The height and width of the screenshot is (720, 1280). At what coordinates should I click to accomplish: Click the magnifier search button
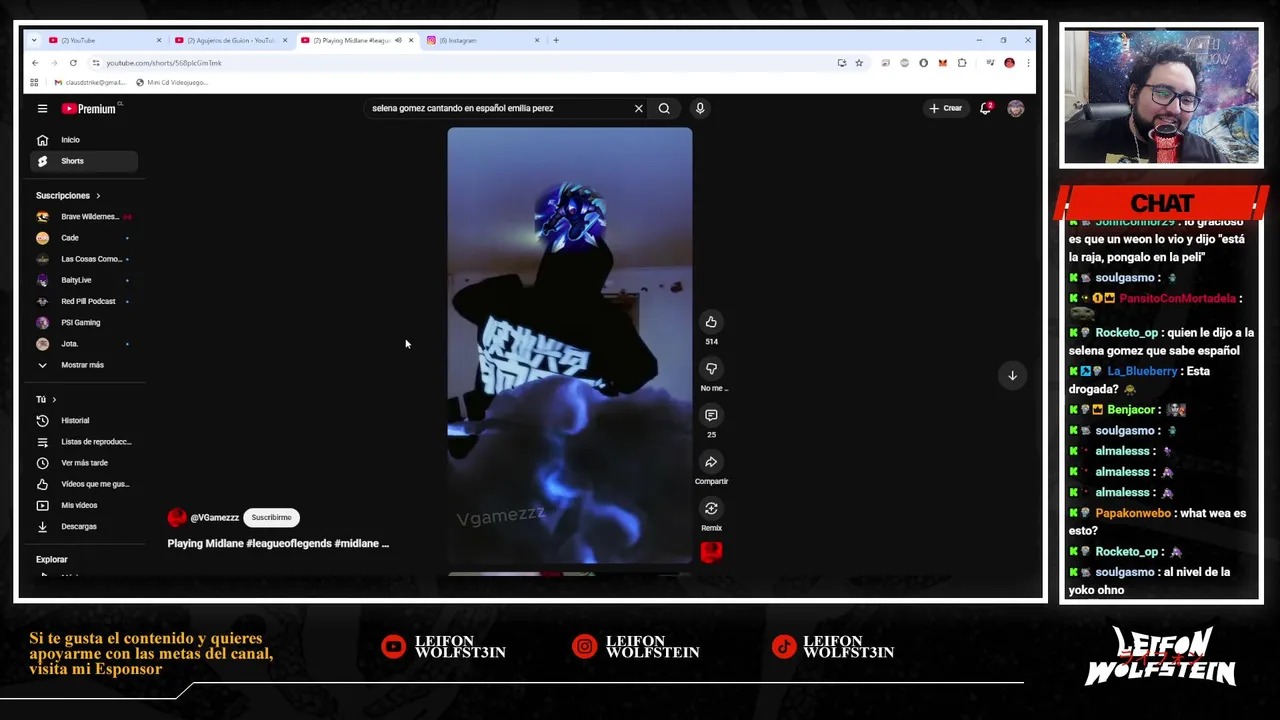tap(664, 108)
